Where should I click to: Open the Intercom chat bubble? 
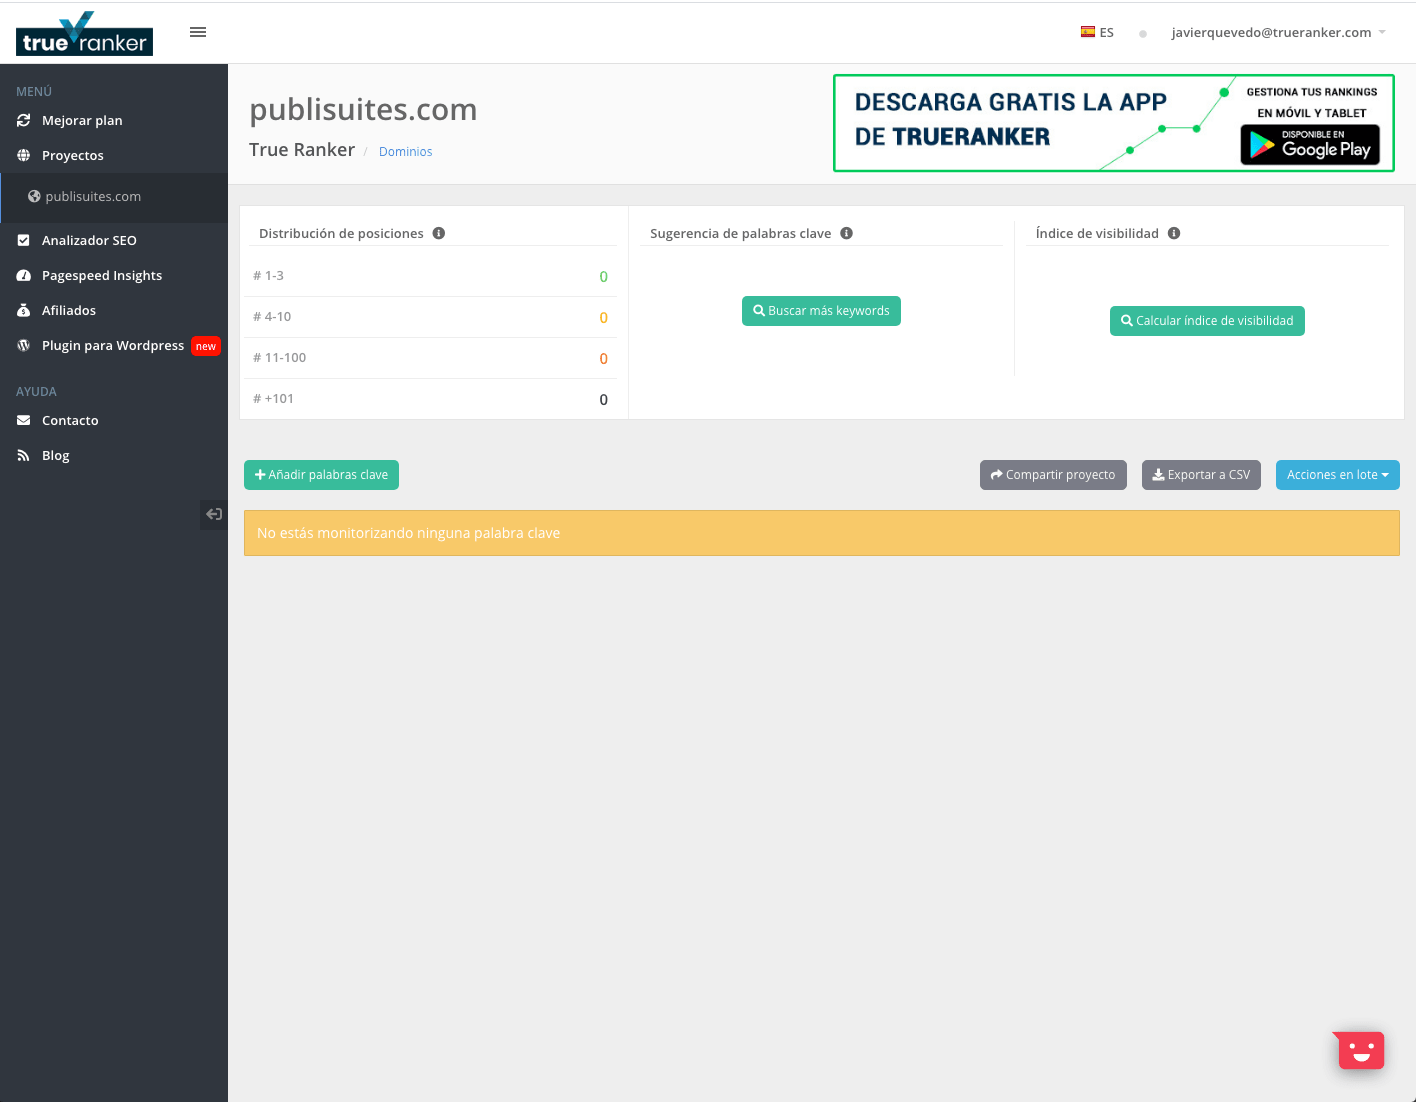1359,1050
